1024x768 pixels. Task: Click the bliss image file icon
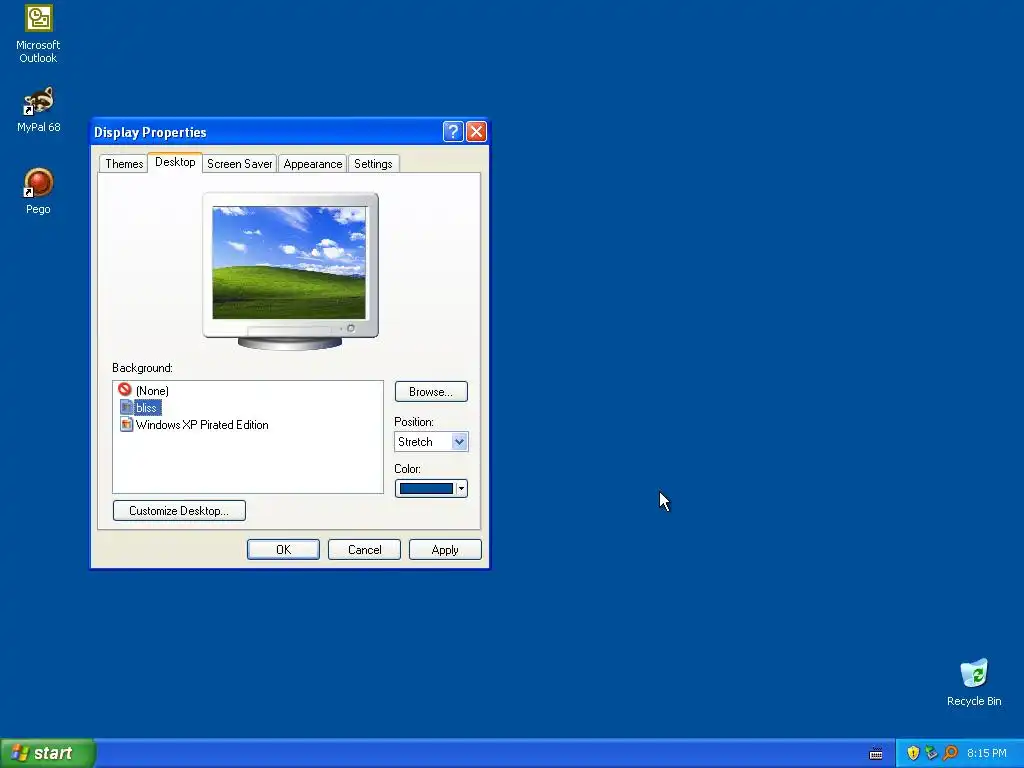pyautogui.click(x=126, y=408)
